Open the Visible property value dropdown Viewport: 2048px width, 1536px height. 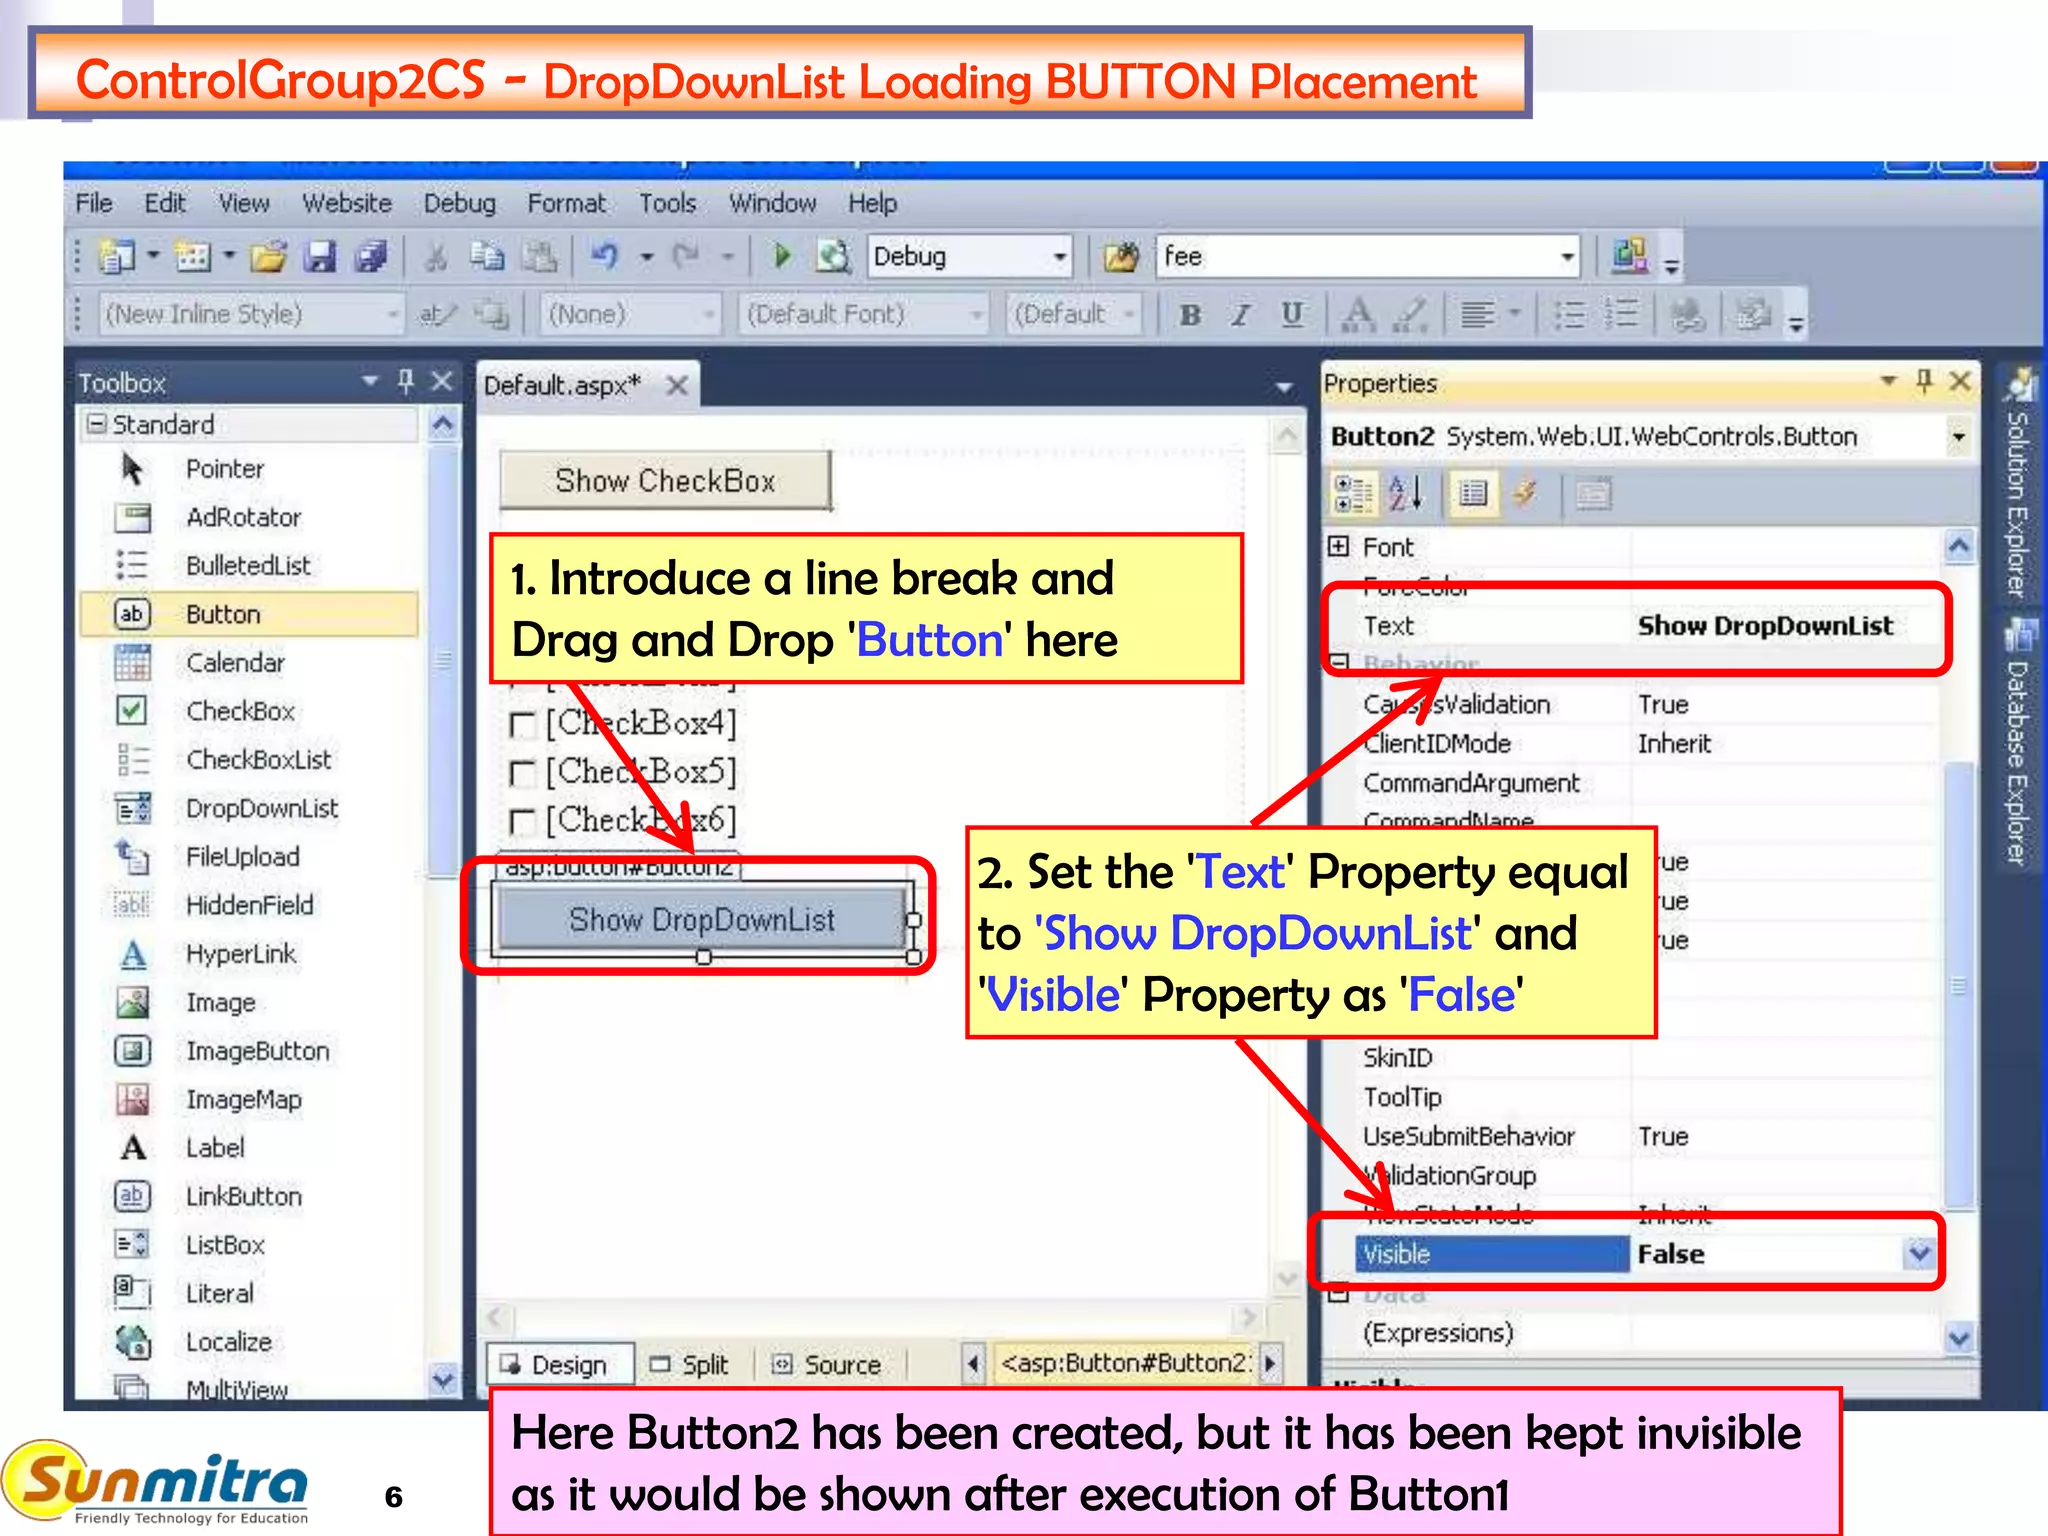[x=1919, y=1253]
